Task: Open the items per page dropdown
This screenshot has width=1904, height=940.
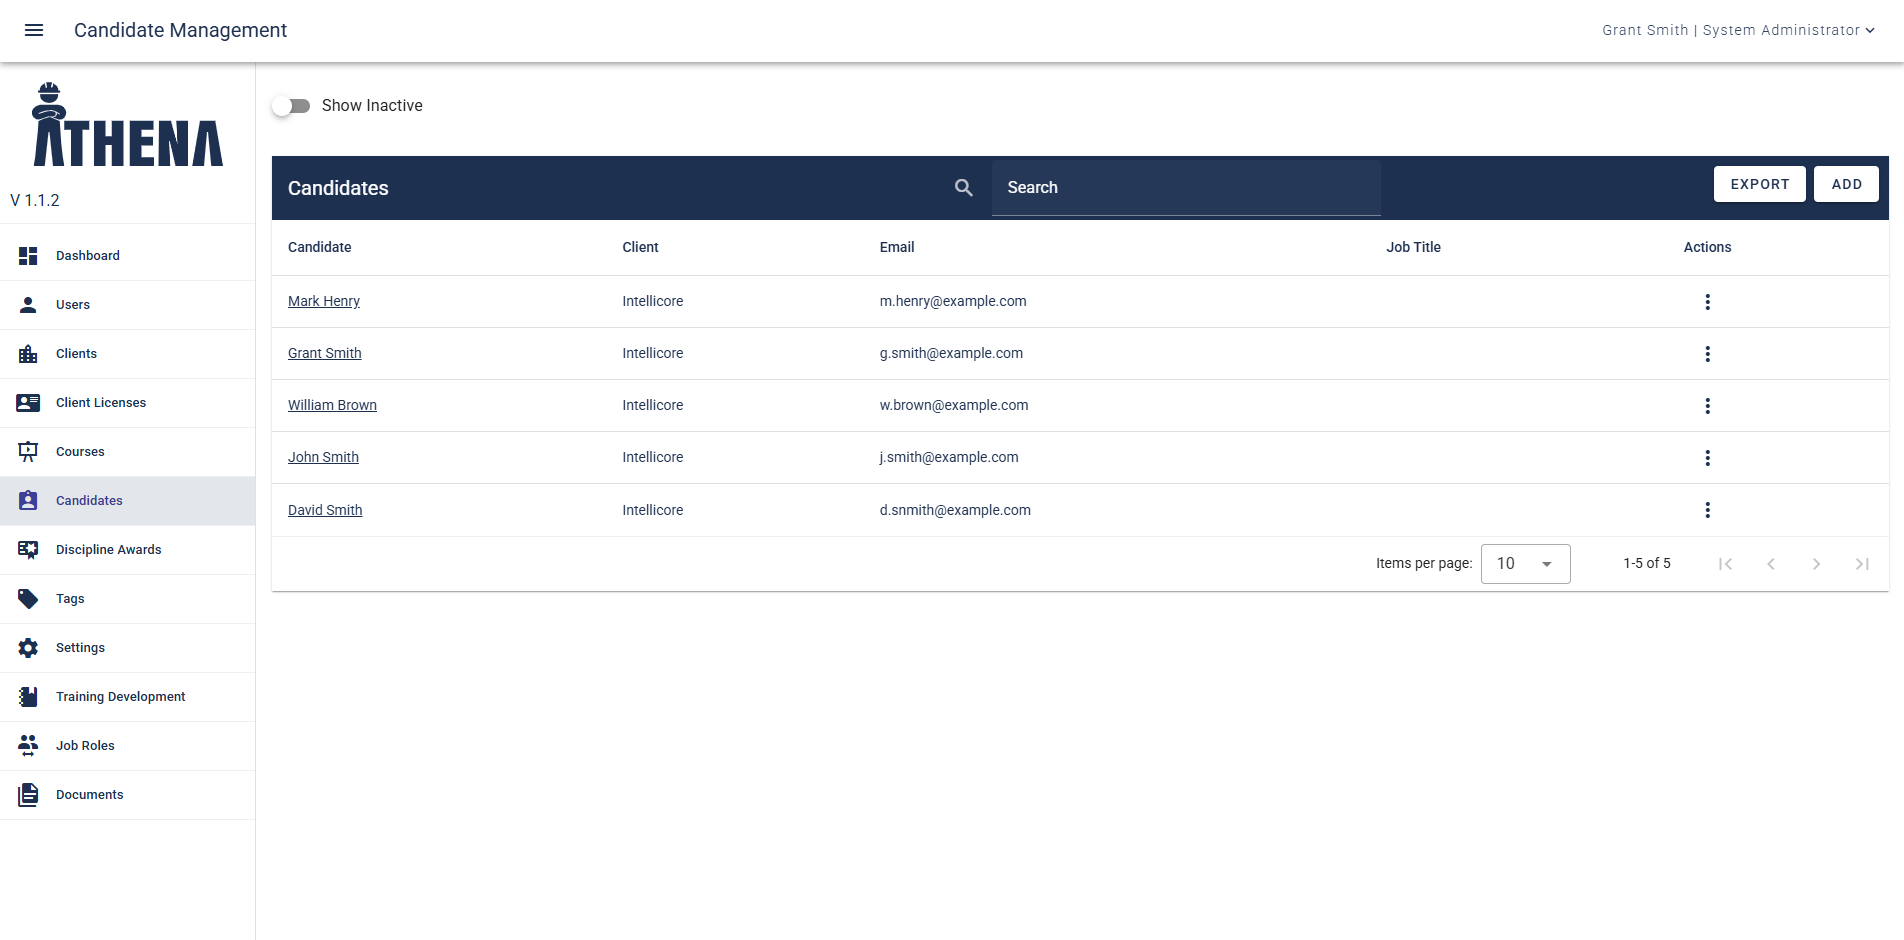Action: 1525,564
